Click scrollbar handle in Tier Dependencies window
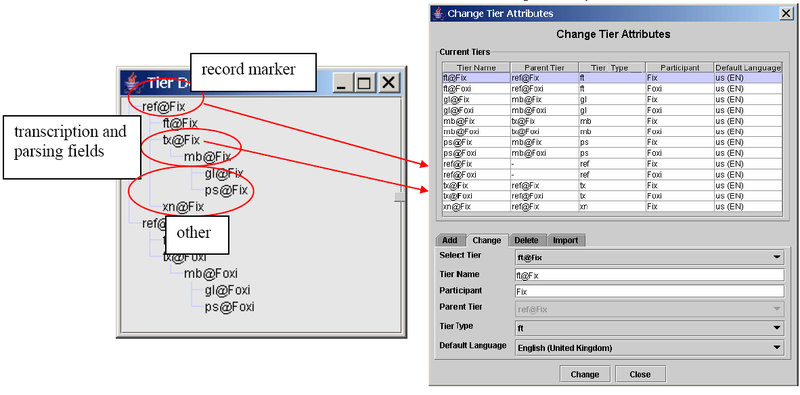The width and height of the screenshot is (800, 395). click(x=400, y=197)
